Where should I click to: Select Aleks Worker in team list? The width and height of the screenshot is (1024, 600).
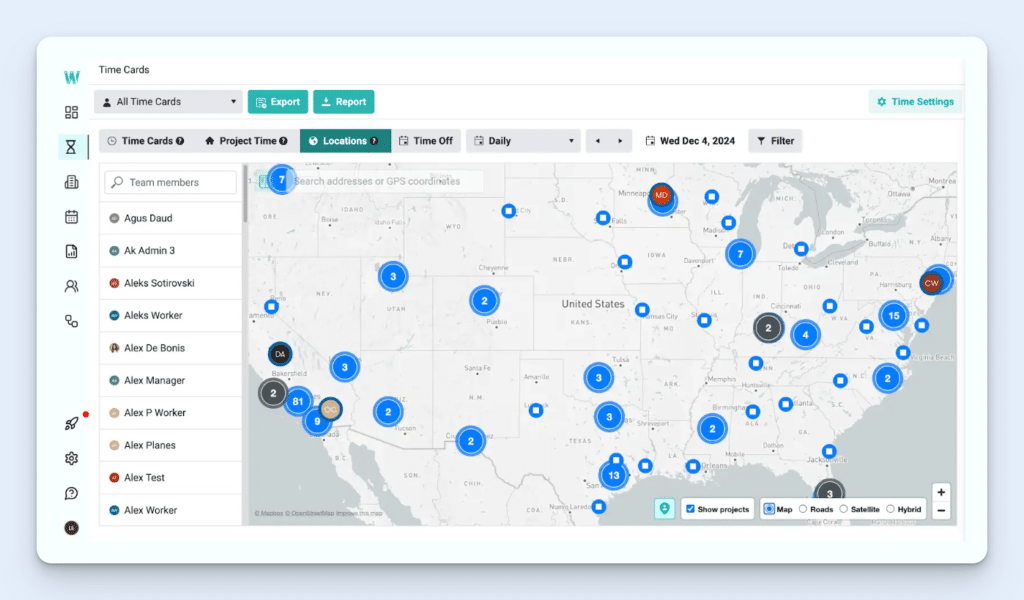click(x=170, y=315)
